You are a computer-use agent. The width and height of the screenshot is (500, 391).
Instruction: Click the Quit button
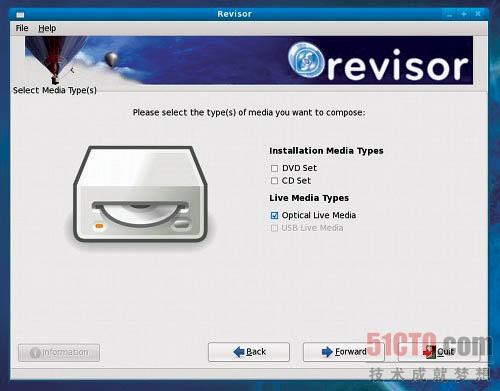point(439,352)
